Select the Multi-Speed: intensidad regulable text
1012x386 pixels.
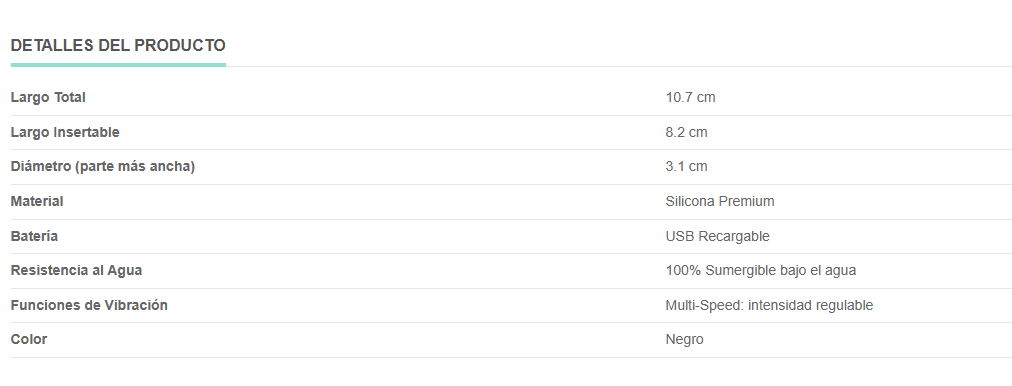coord(769,305)
